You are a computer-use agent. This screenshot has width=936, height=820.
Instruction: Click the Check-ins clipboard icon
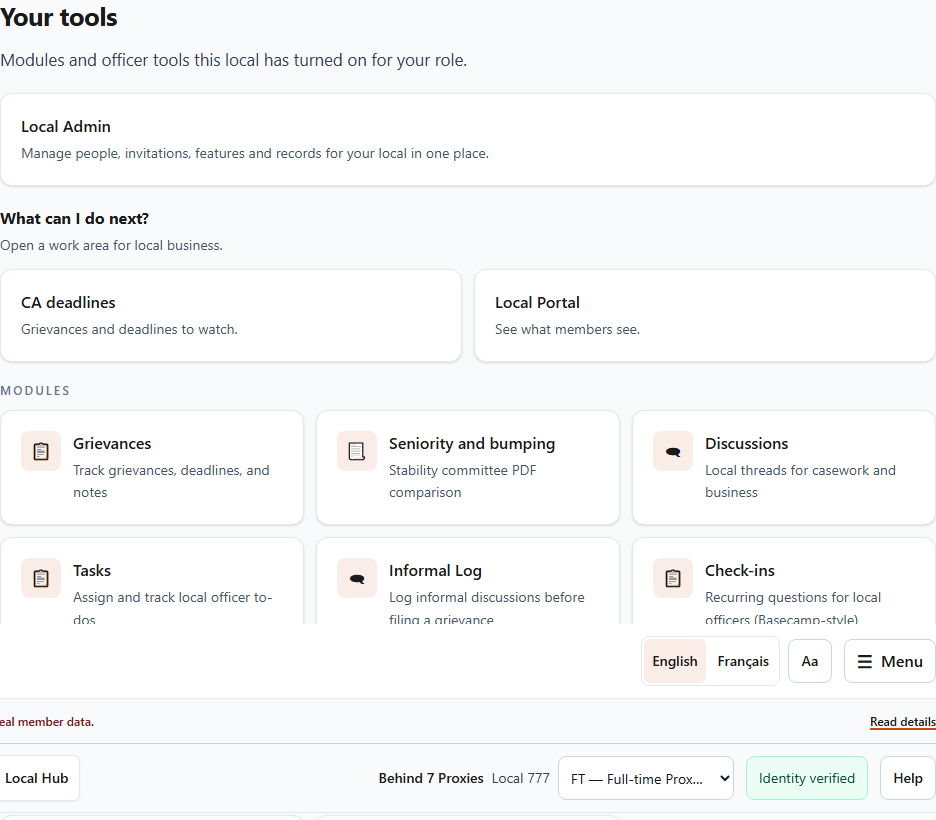[673, 578]
